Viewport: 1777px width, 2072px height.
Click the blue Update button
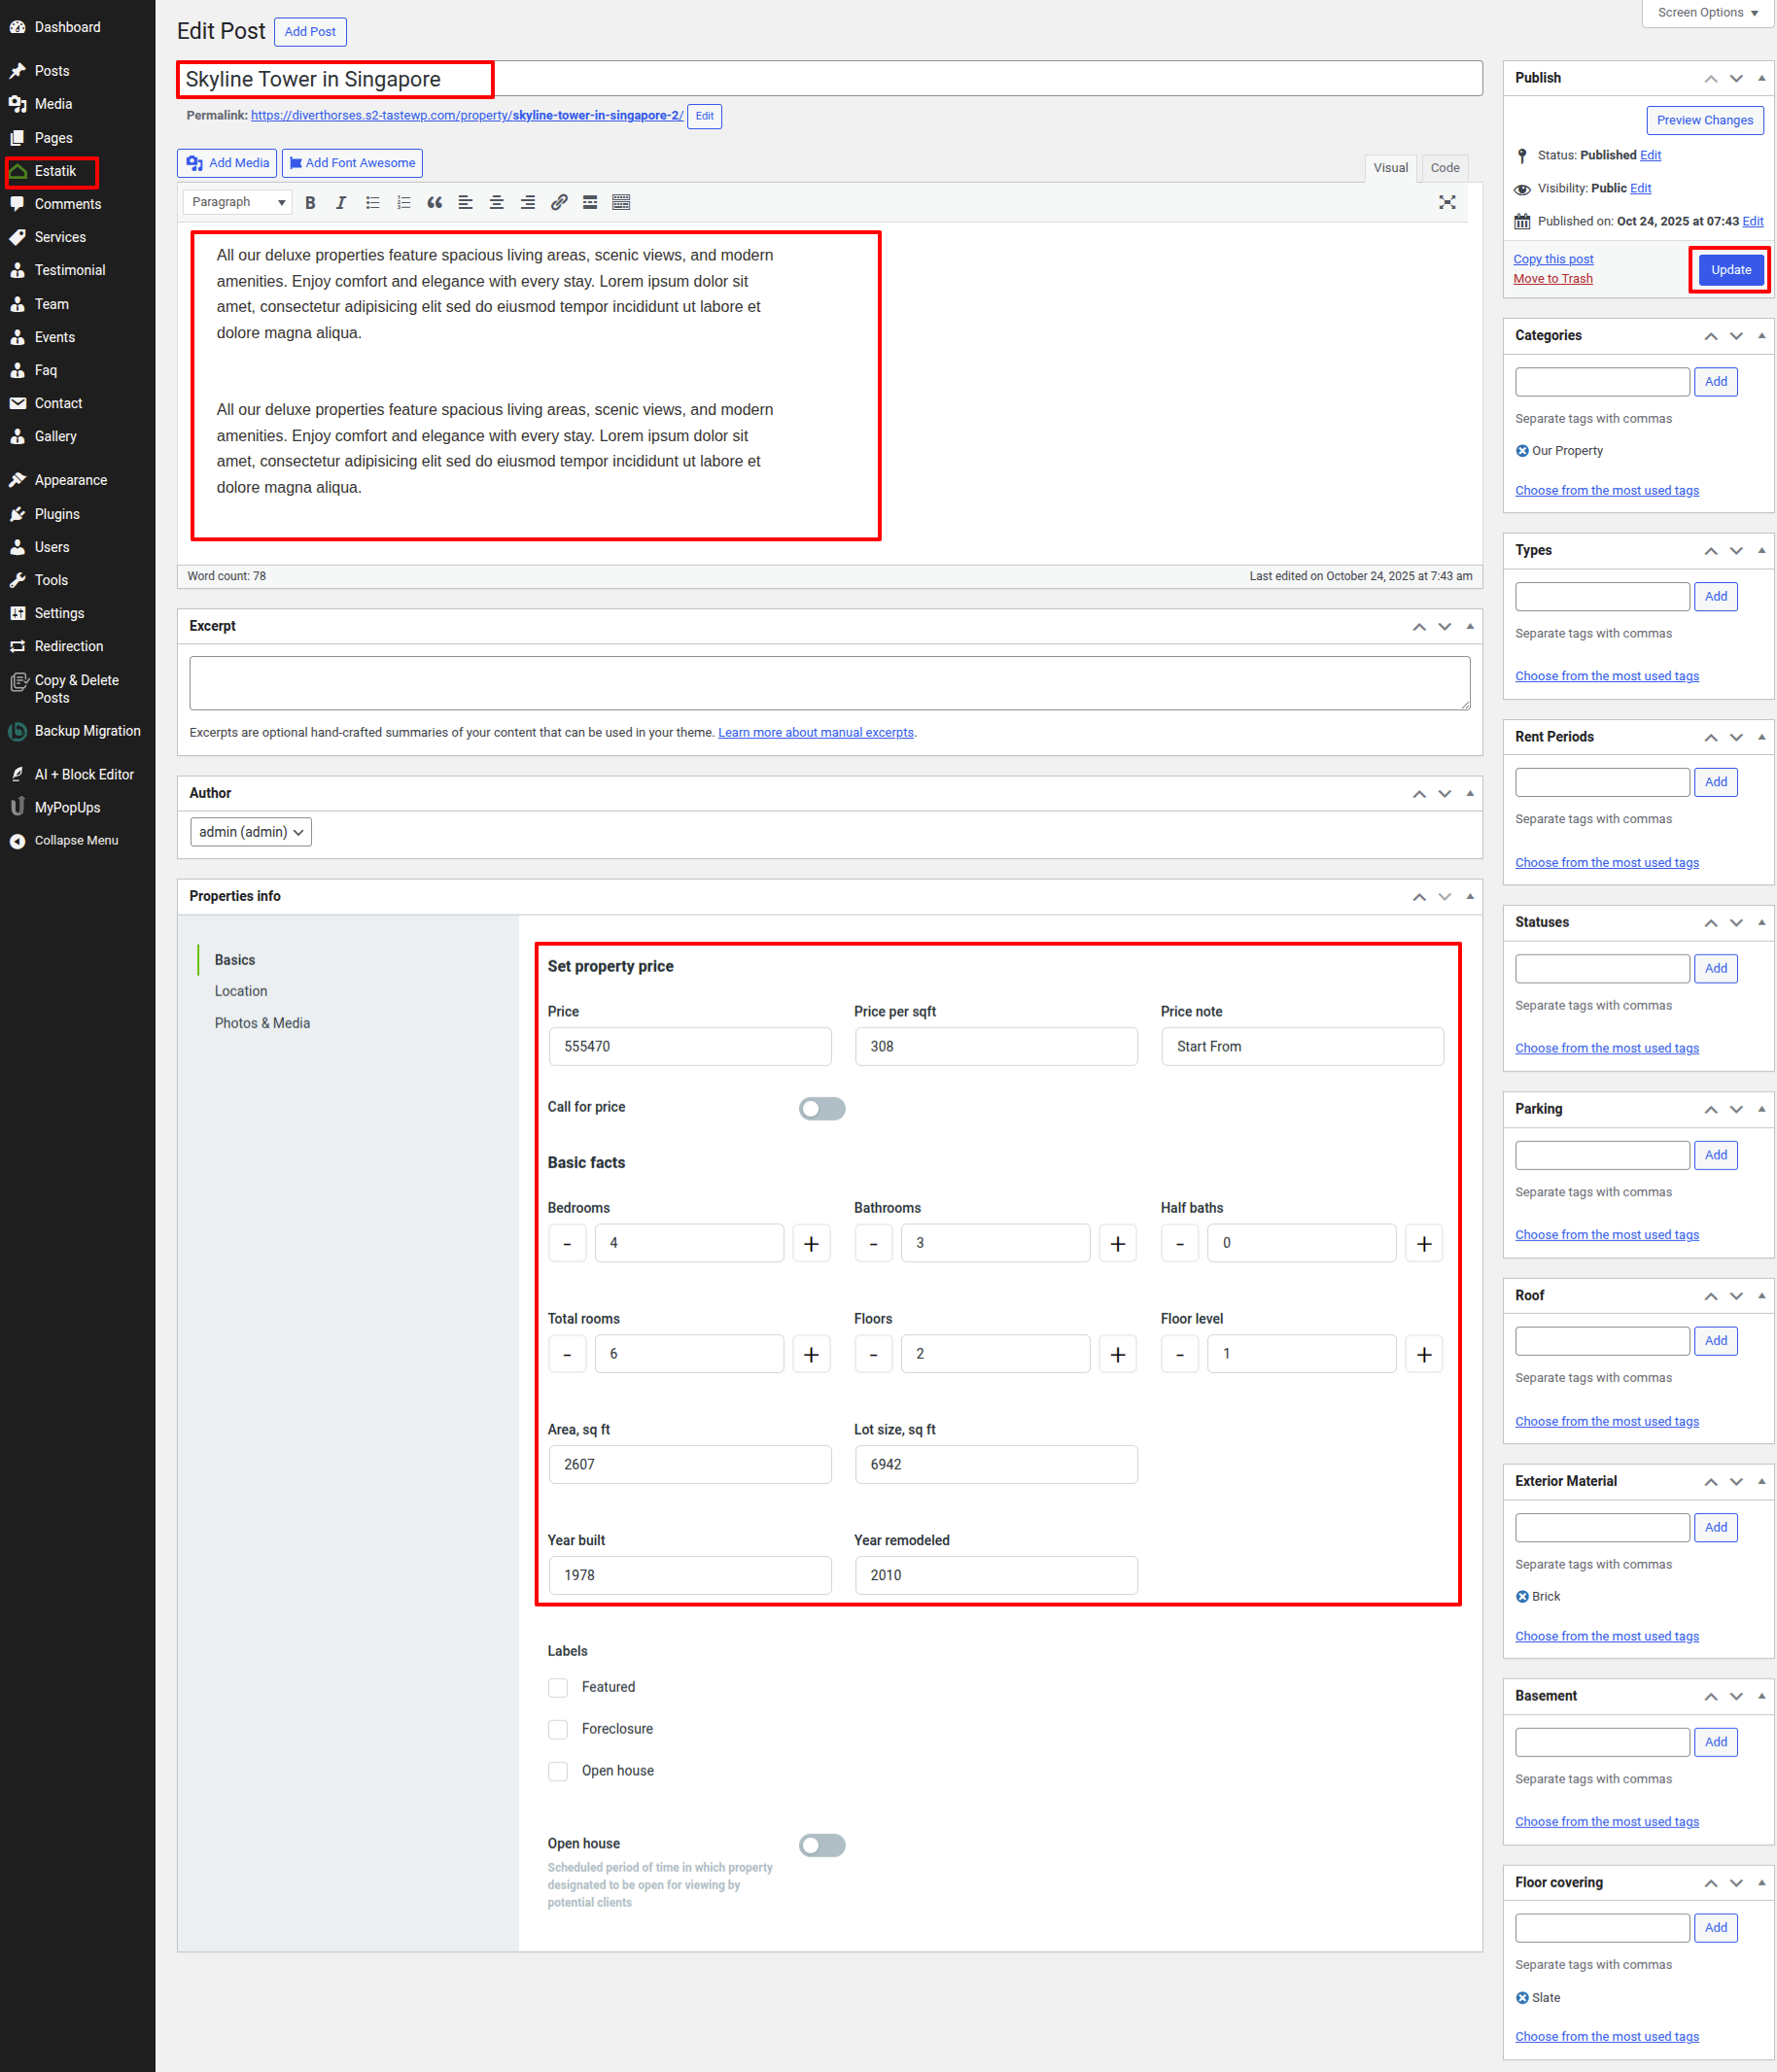tap(1729, 270)
